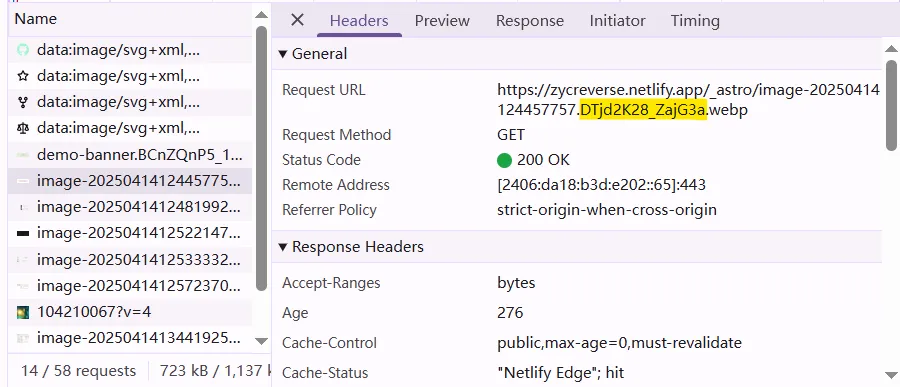The width and height of the screenshot is (900, 387).
Task: Select the star icon svg request row
Action: click(130, 76)
